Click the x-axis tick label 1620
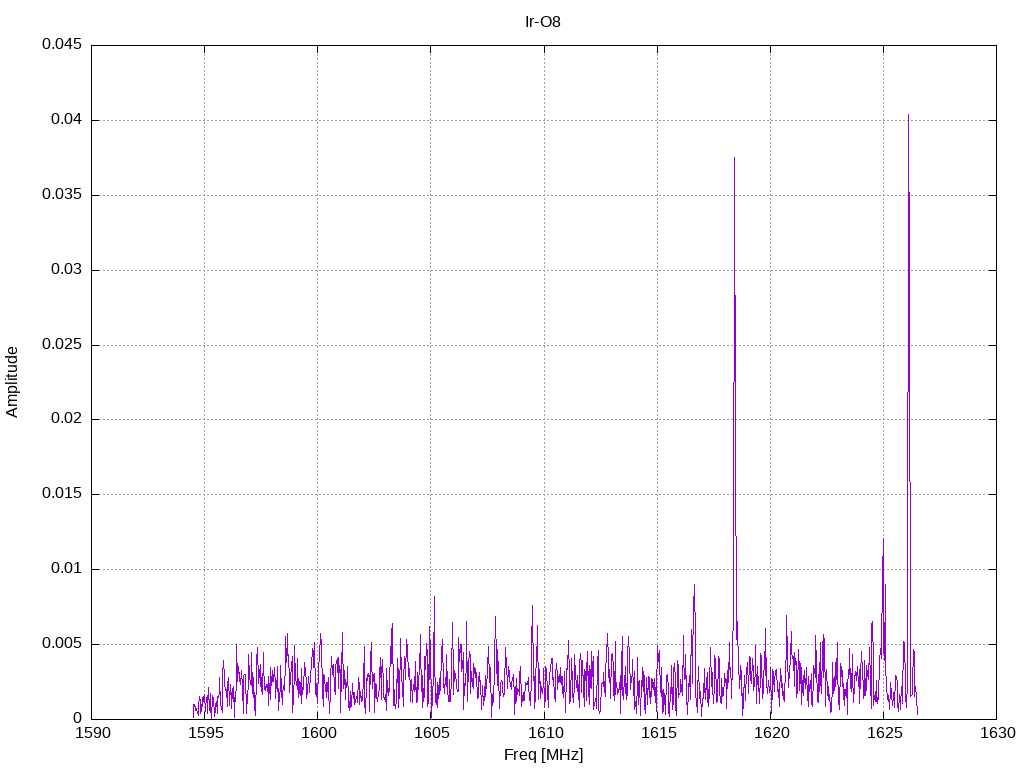 point(771,733)
